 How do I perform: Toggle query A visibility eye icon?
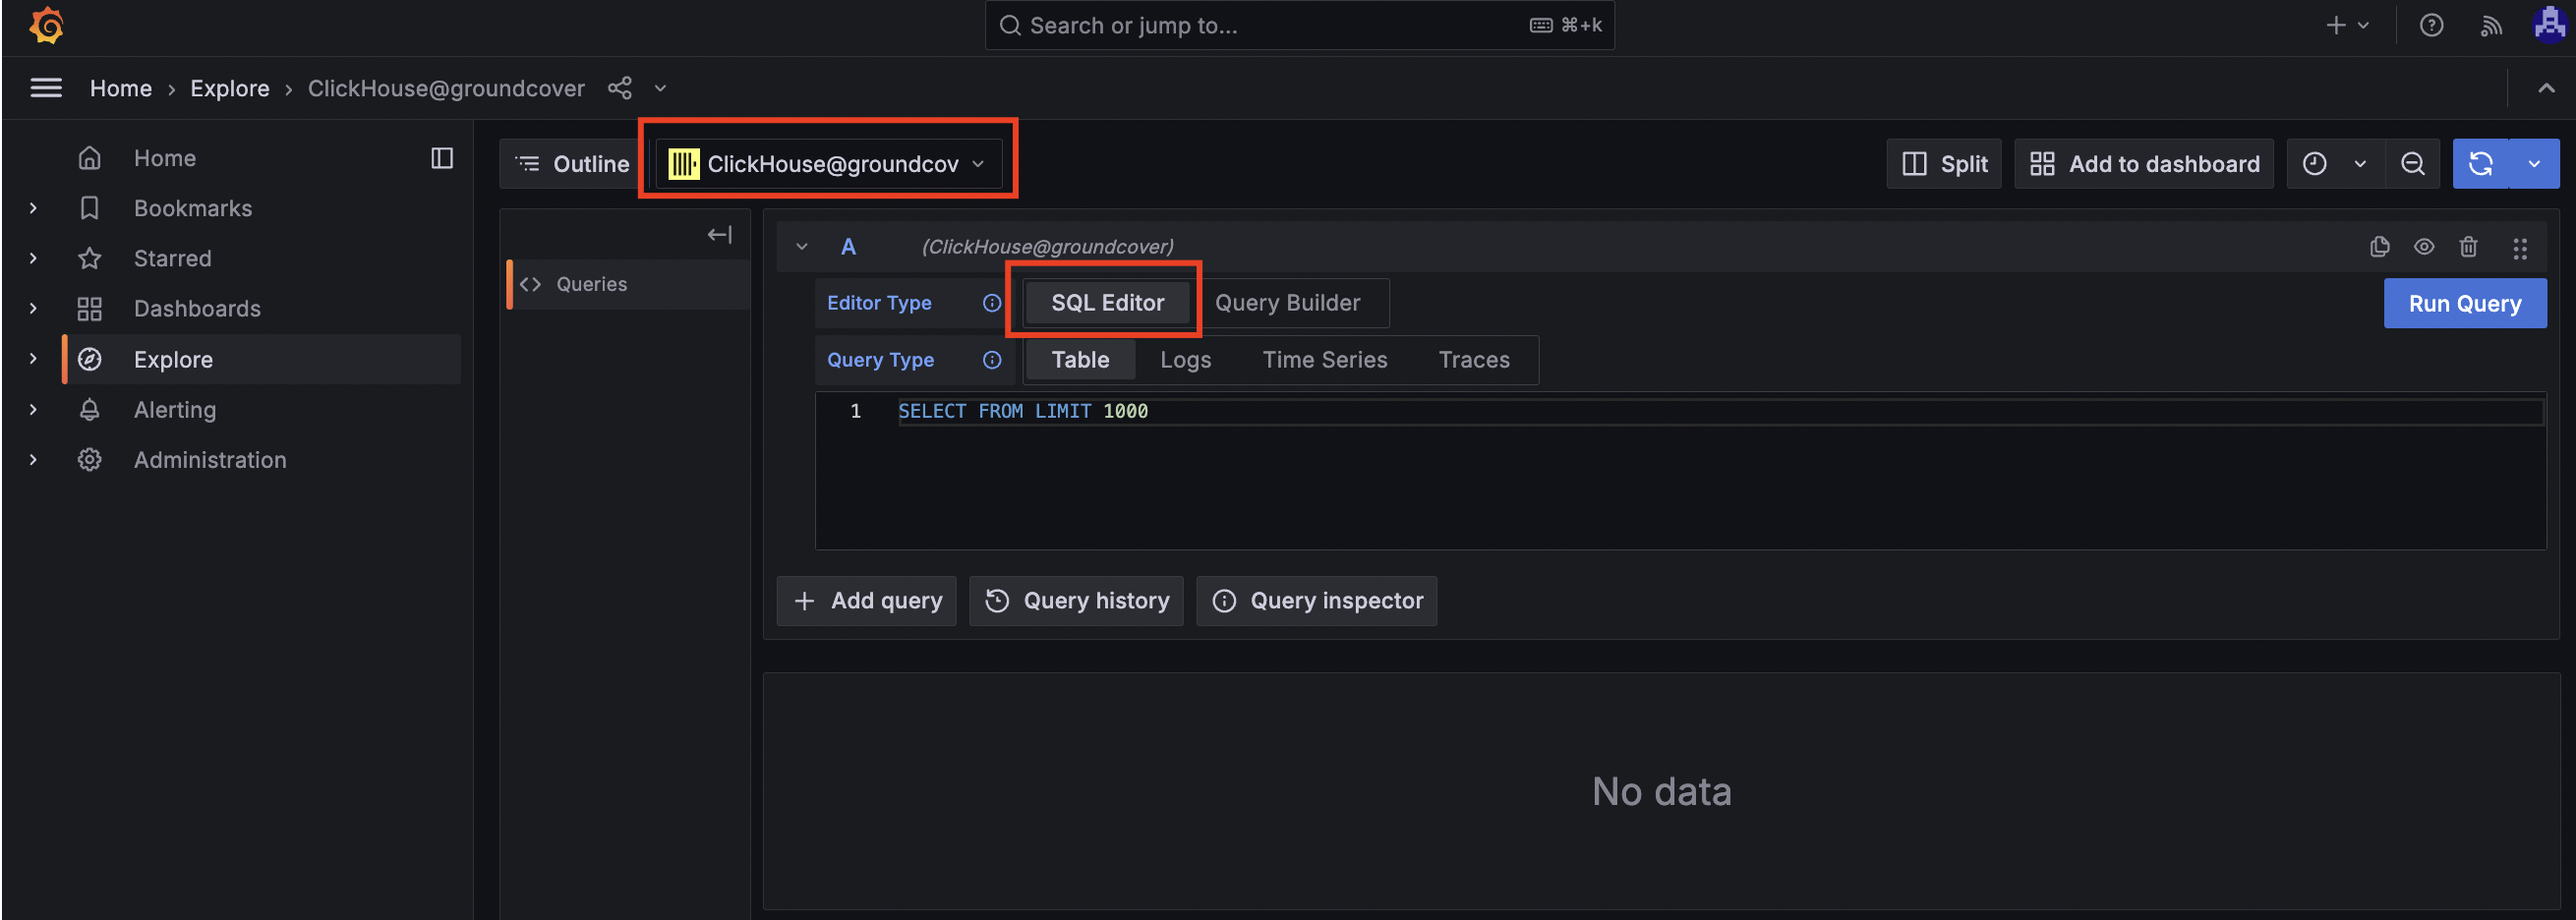(x=2424, y=247)
